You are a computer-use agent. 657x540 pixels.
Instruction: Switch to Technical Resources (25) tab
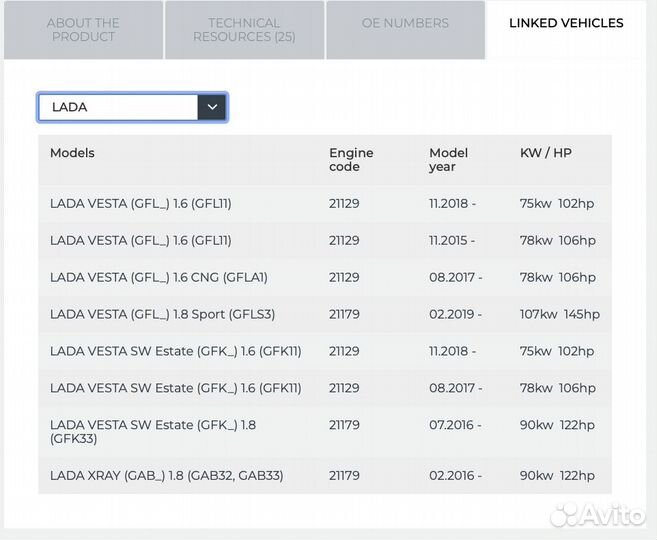point(244,30)
